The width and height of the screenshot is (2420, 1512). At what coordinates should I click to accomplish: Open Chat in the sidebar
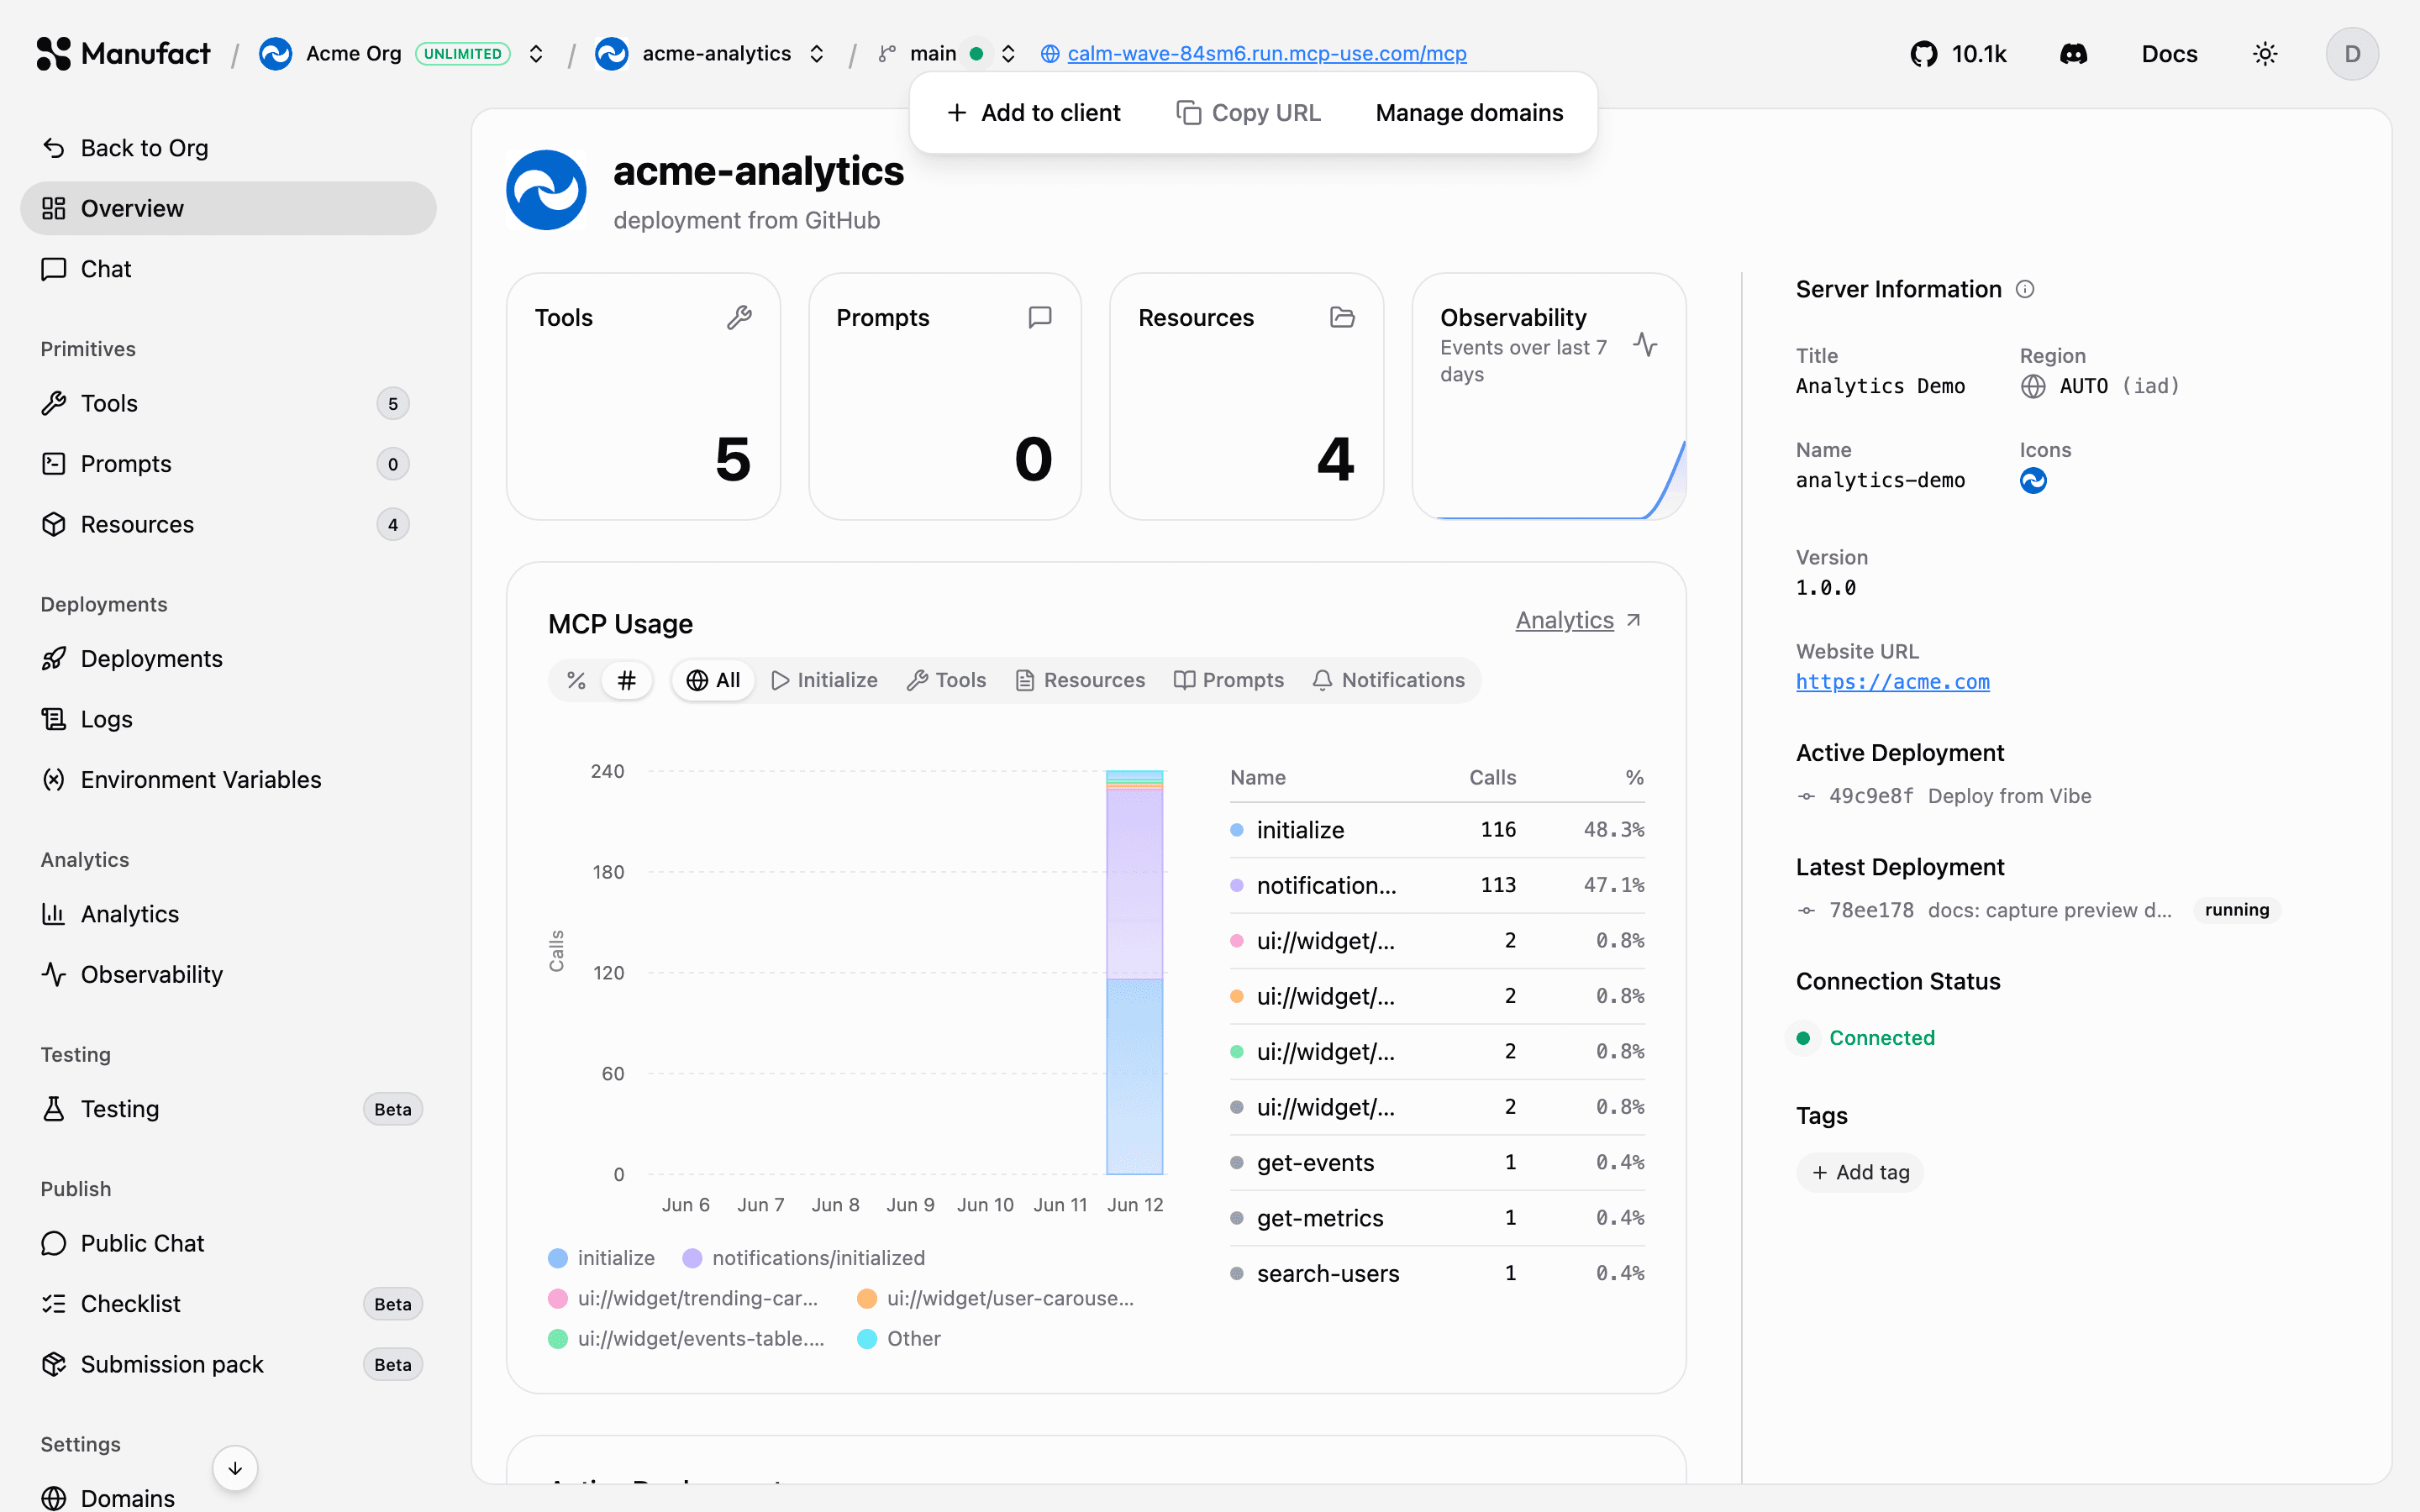coord(228,269)
